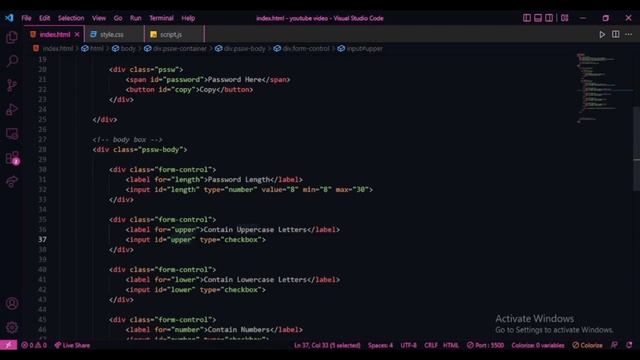Click the button id copy line
The width and height of the screenshot is (640, 360).
[x=189, y=89]
